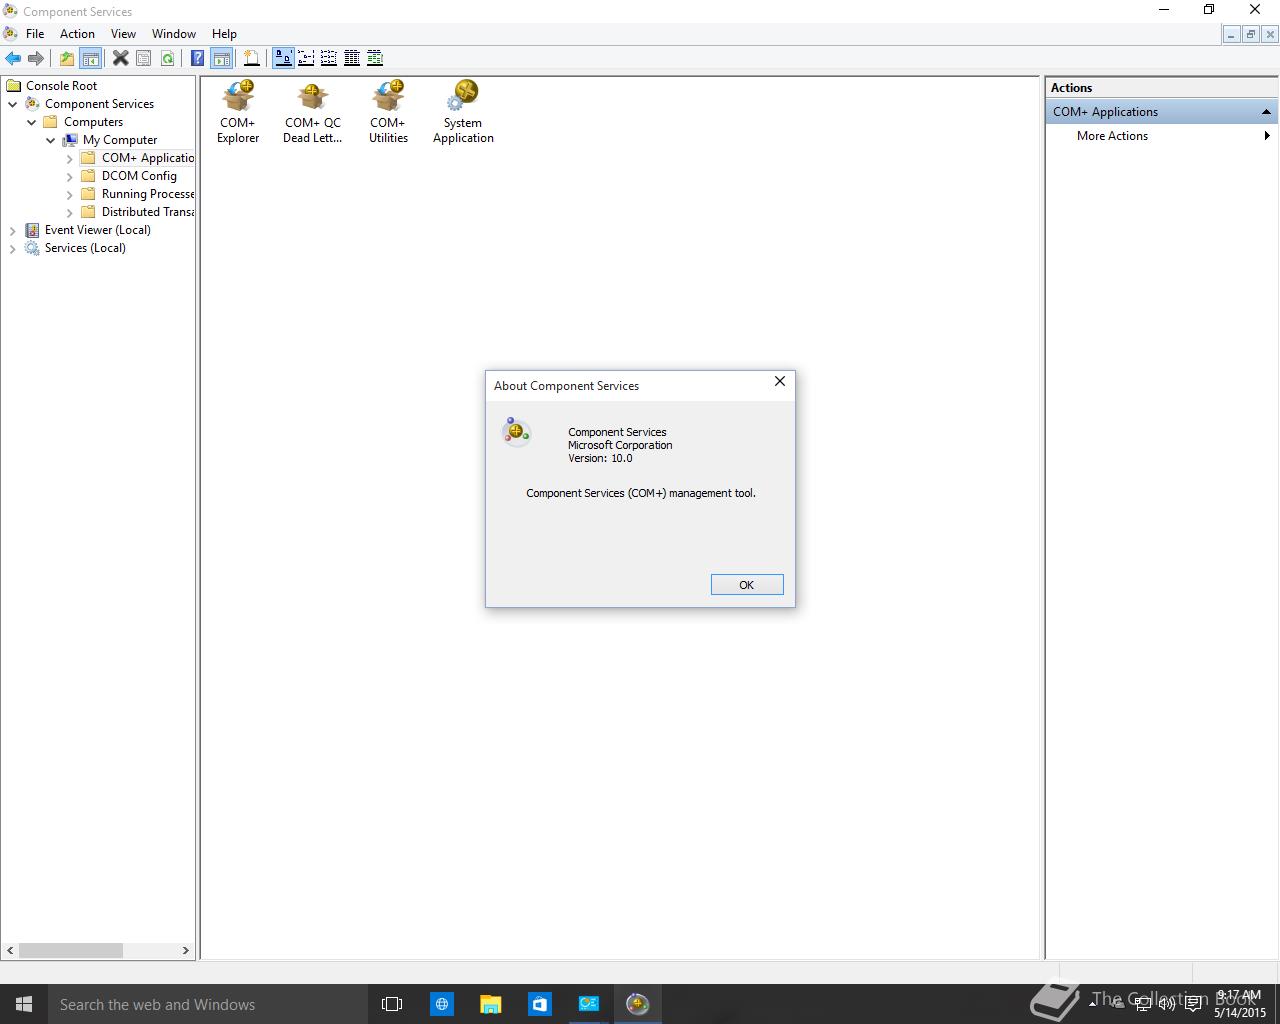Click More Actions in Actions pane
This screenshot has height=1024, width=1280.
1112,136
